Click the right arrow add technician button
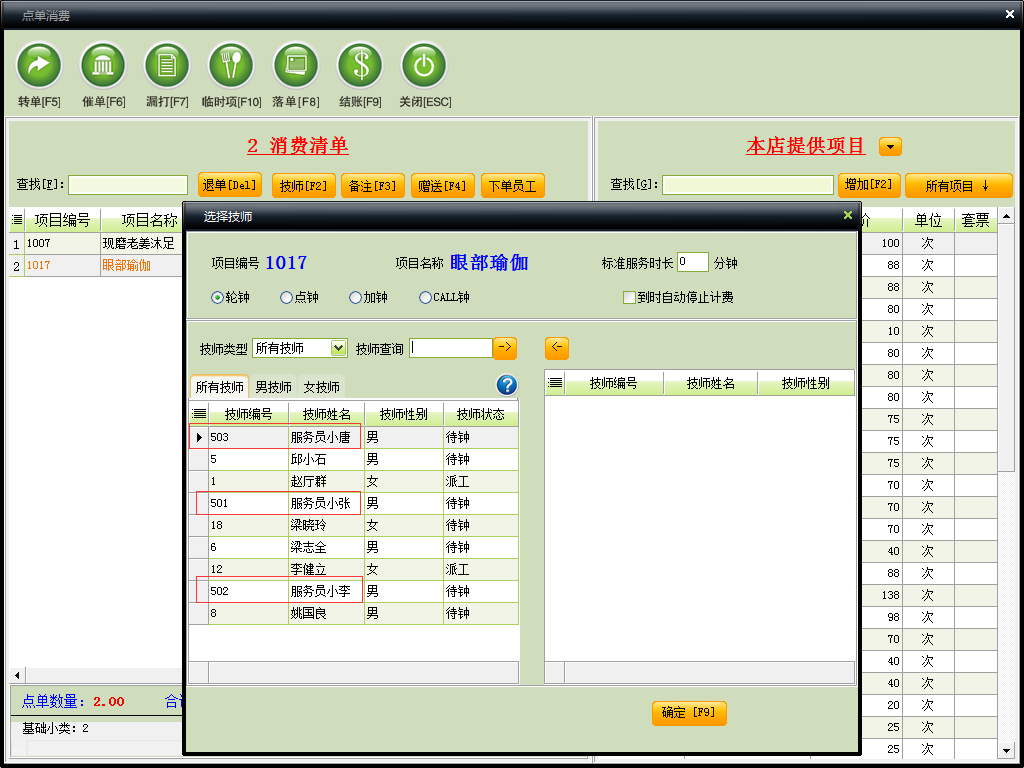This screenshot has width=1024, height=768. tap(505, 348)
